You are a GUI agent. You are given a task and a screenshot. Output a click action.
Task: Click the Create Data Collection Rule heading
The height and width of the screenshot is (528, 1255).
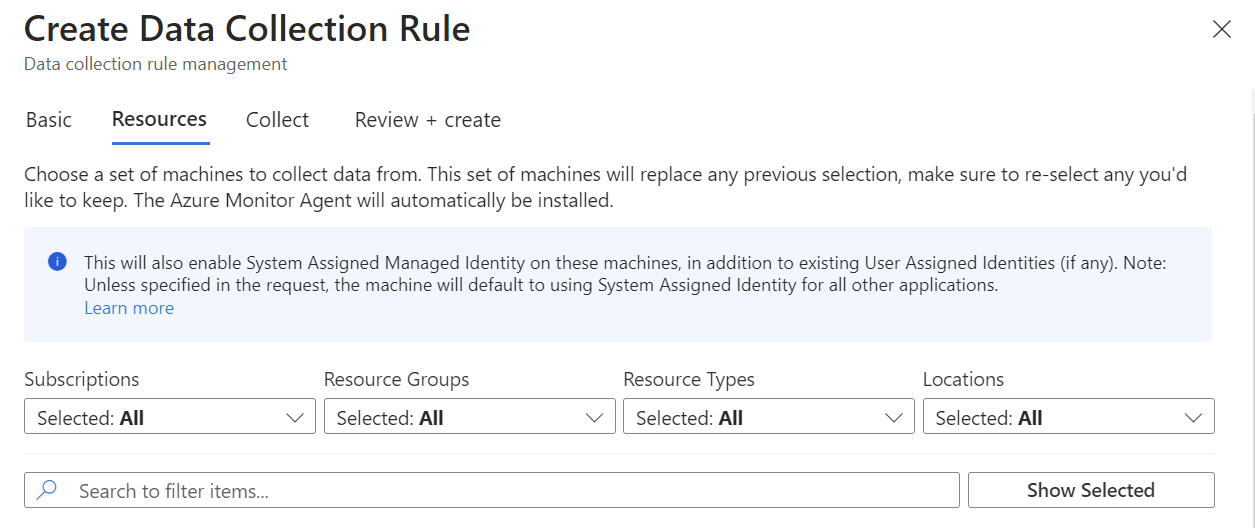(247, 29)
